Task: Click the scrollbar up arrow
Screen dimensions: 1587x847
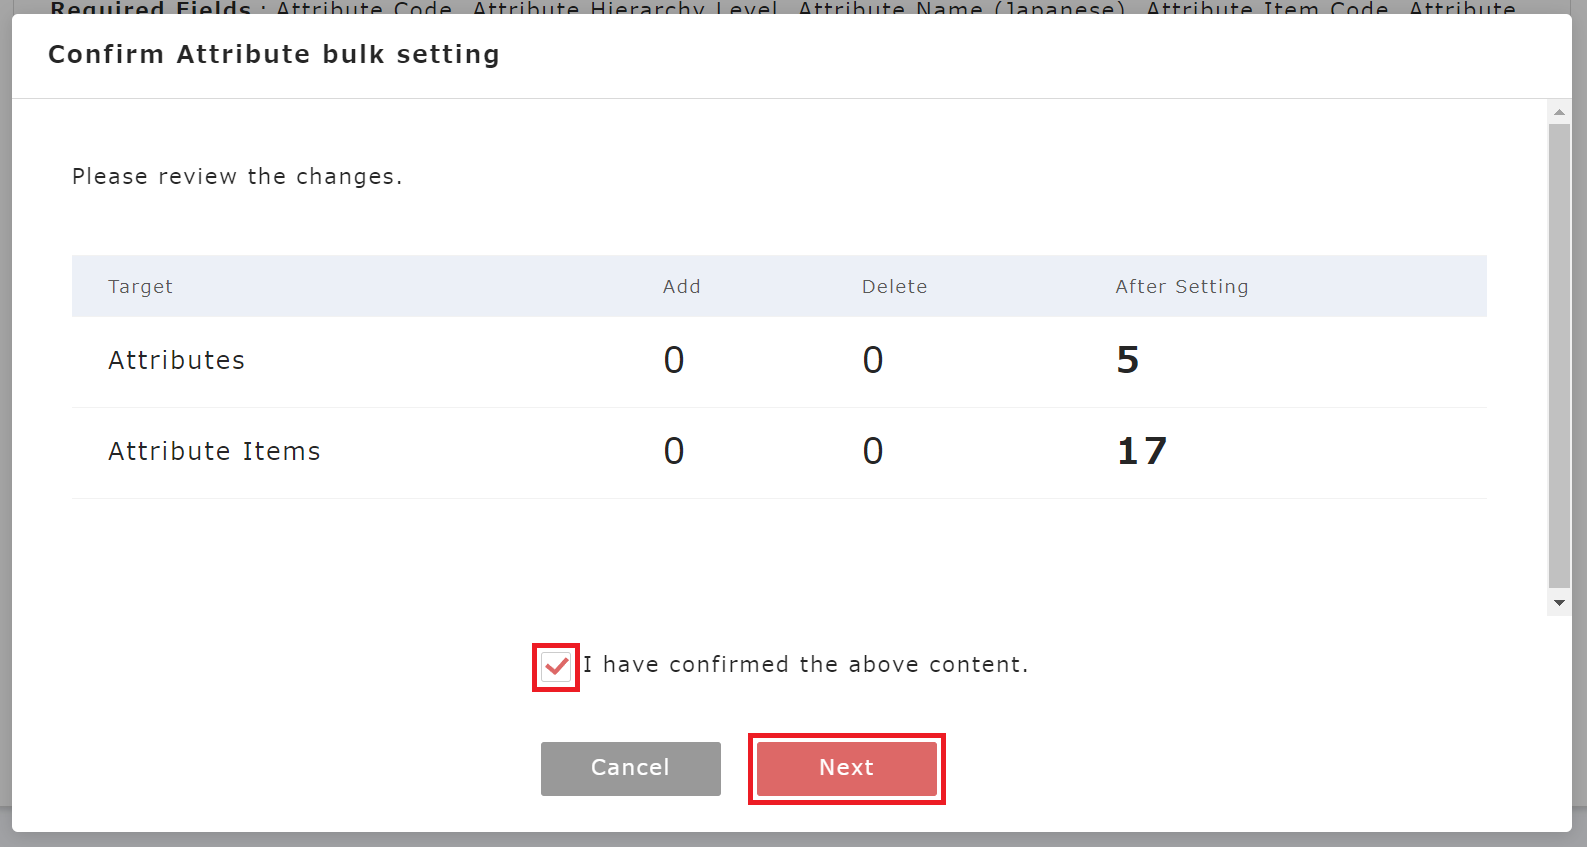Action: [1558, 112]
